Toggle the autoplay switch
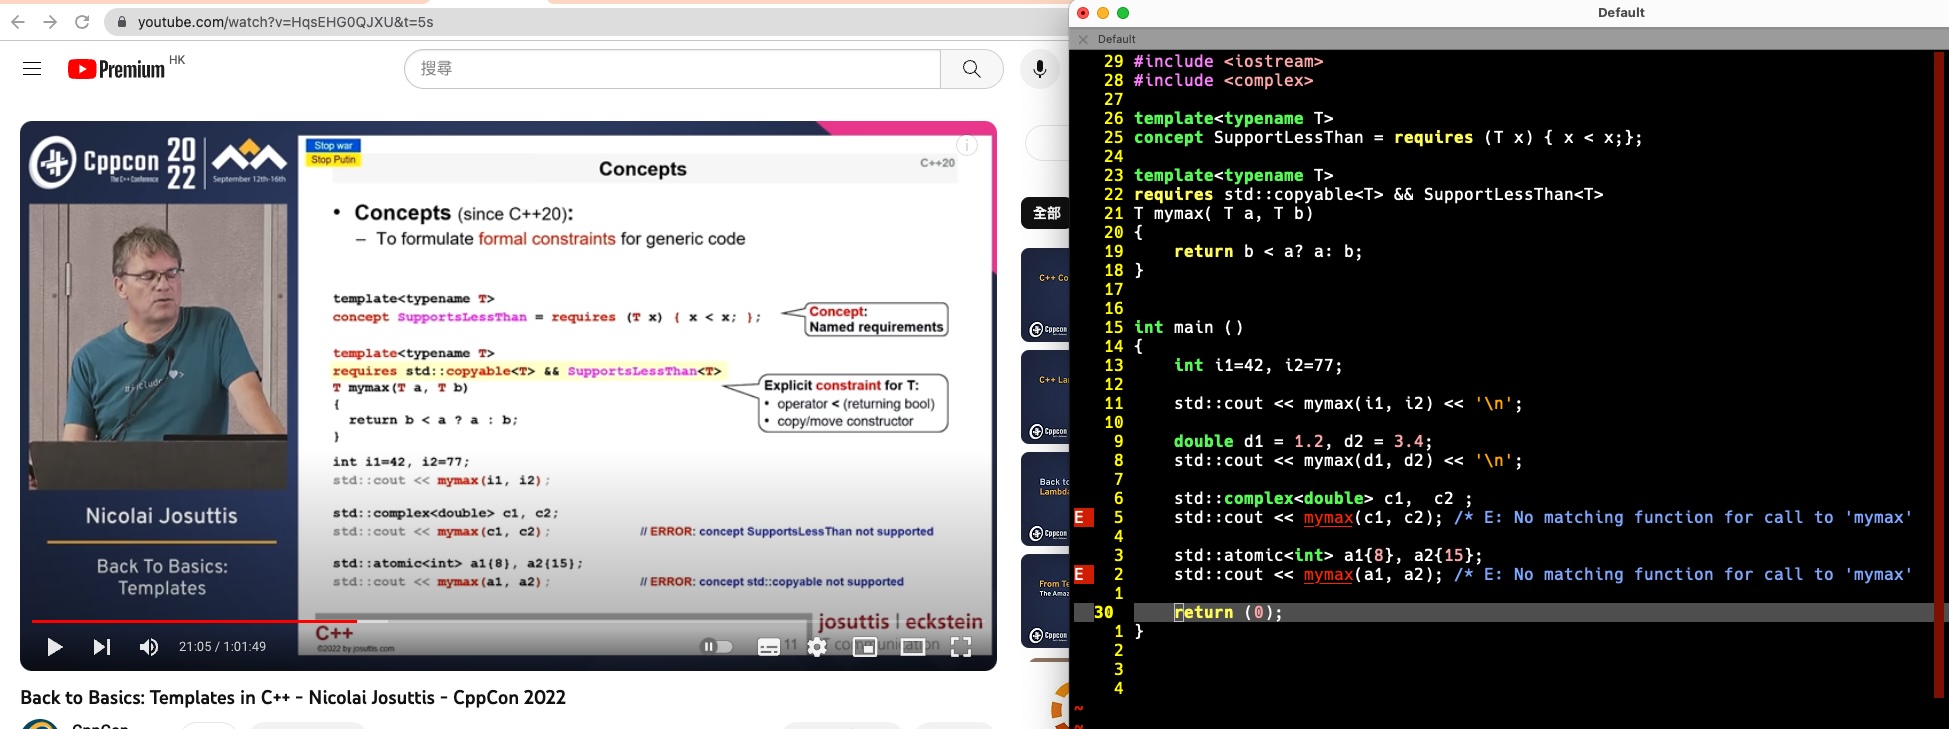 [x=716, y=647]
